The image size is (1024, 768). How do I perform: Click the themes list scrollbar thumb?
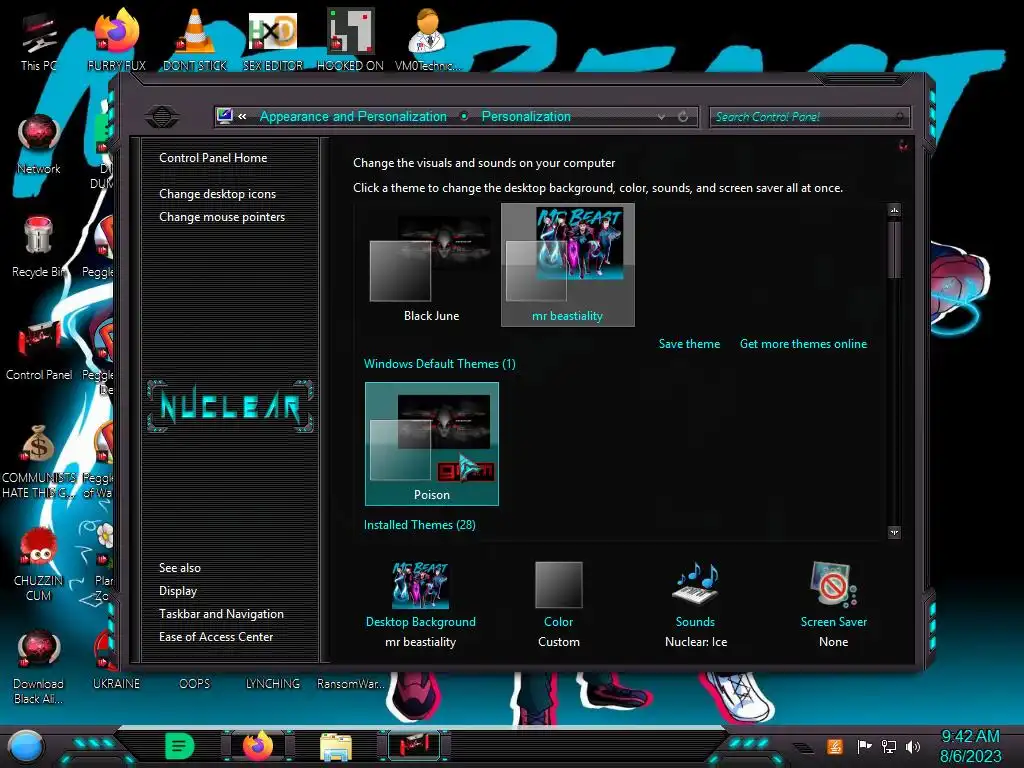pos(895,249)
